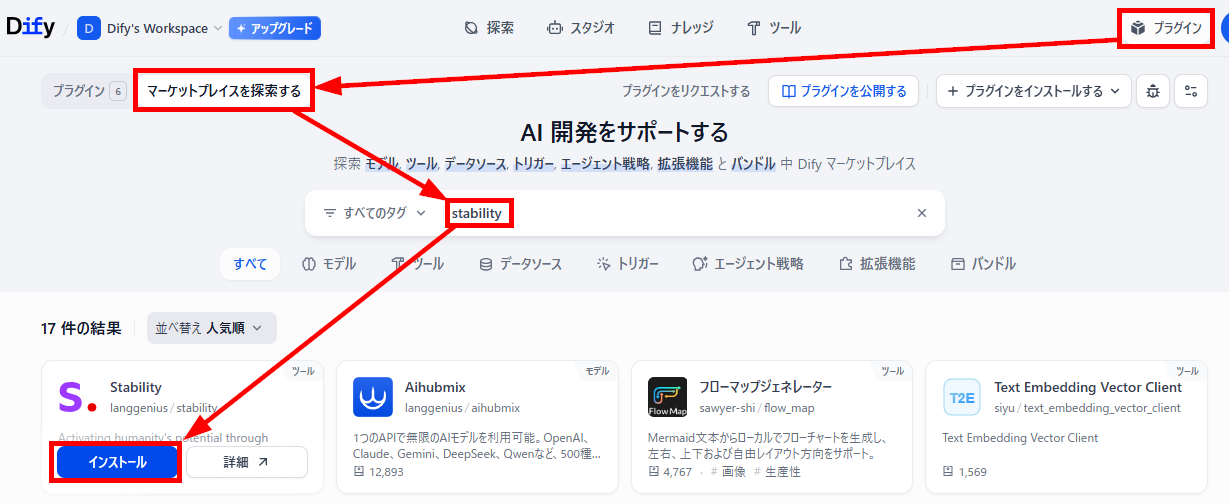Screen dimensions: 1229x504
Task: Click the 17 件の結果 count text
Action: 81,328
